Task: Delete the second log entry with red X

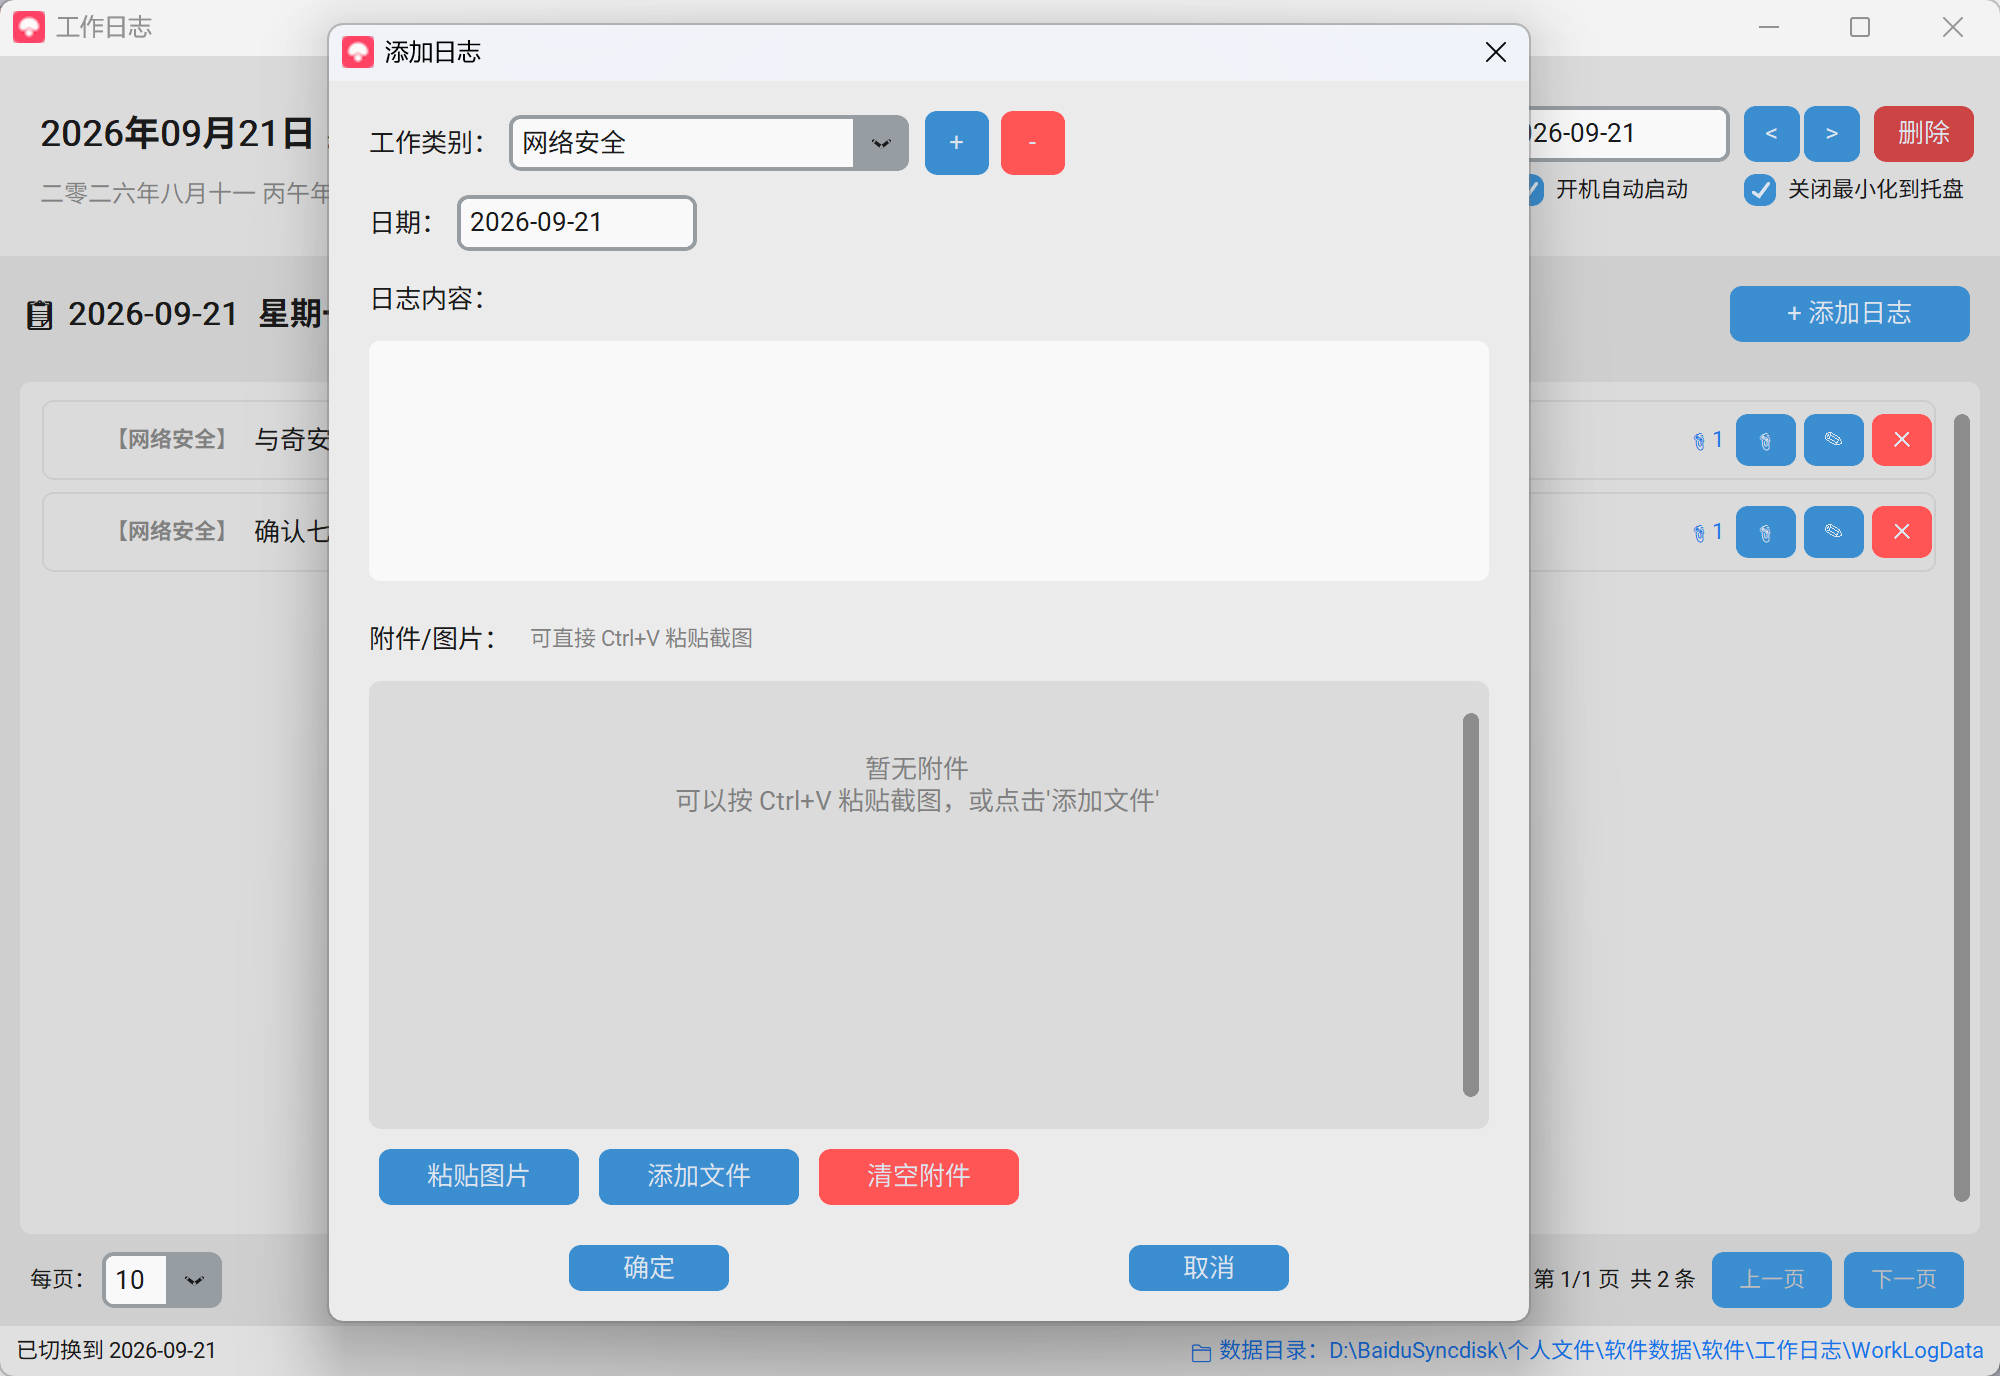Action: pos(1901,532)
